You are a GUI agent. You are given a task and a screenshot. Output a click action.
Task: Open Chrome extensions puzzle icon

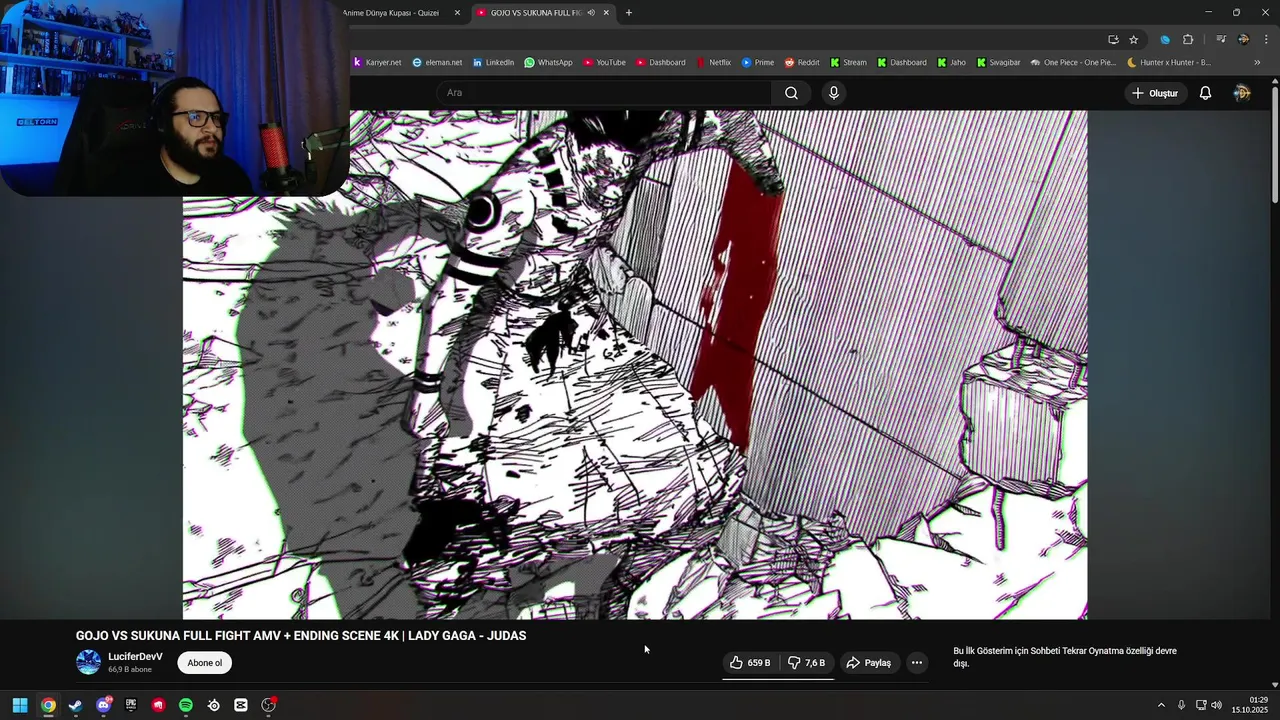pyautogui.click(x=1188, y=40)
